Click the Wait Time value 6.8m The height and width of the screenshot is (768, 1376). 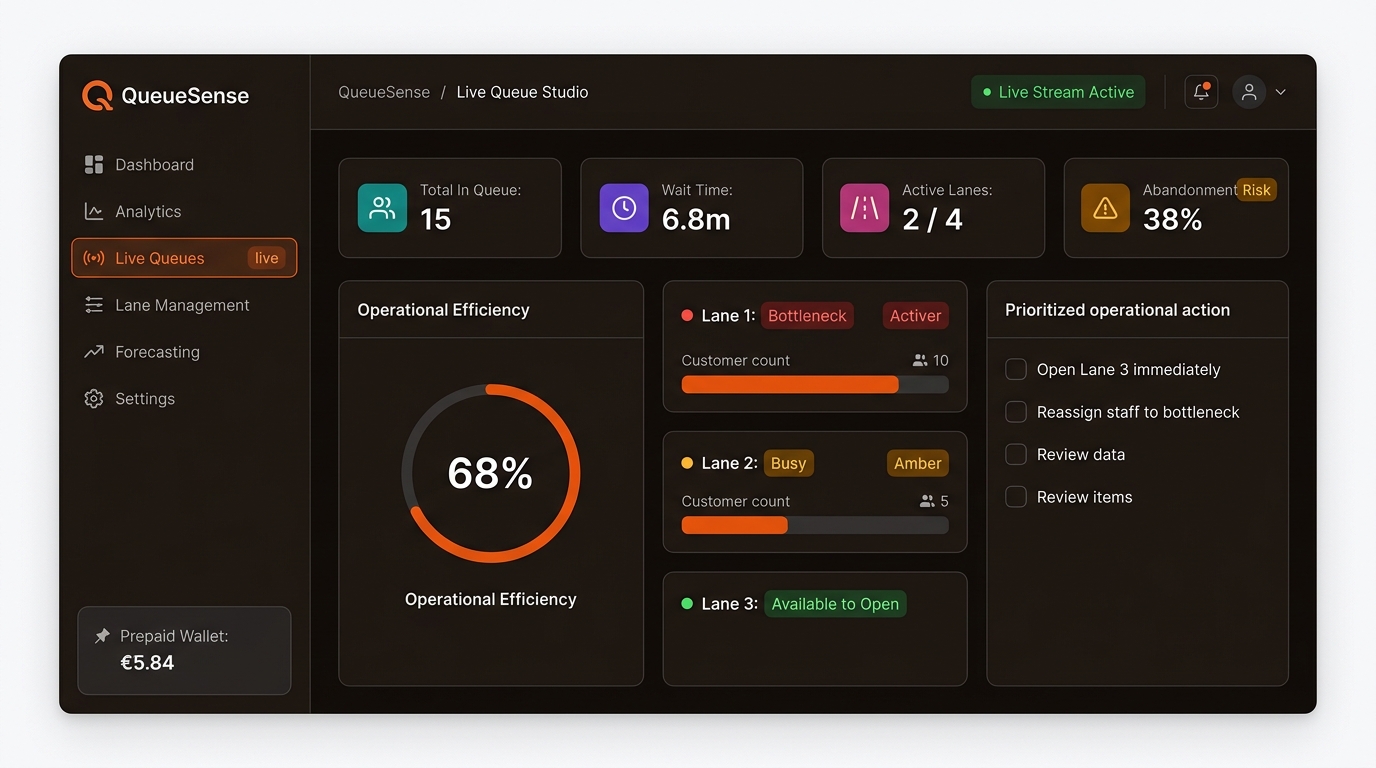696,220
